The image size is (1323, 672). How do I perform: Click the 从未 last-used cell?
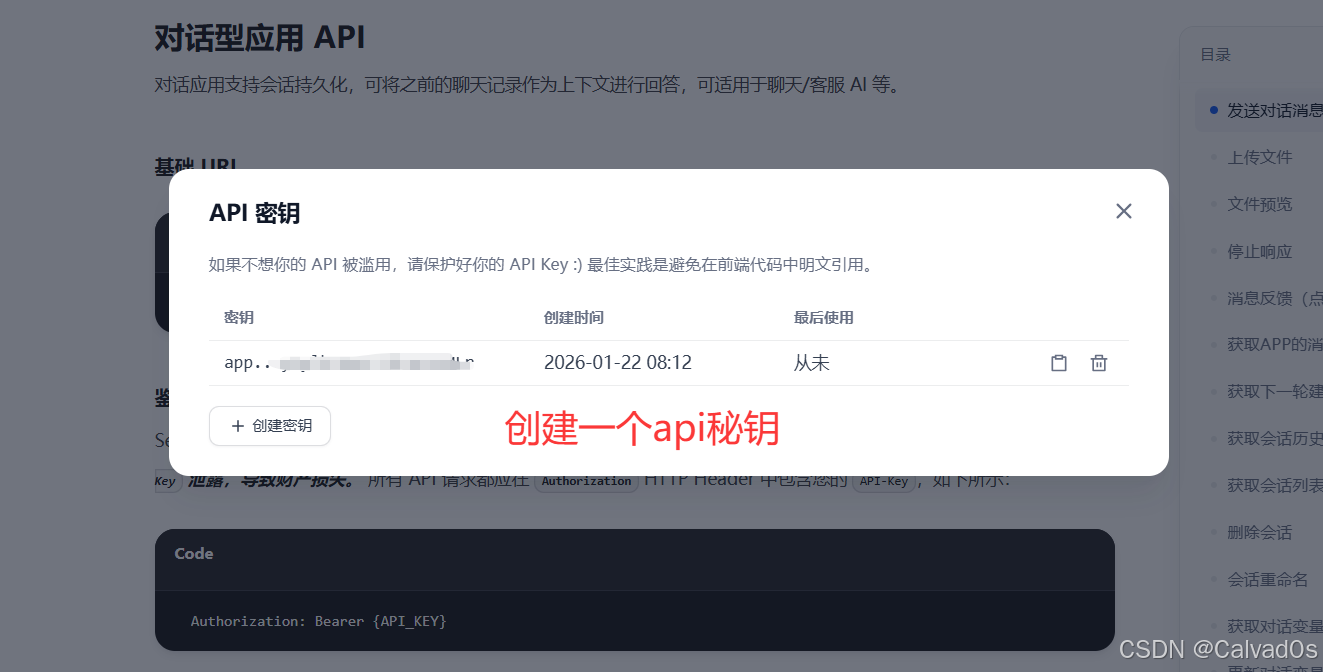(x=812, y=363)
